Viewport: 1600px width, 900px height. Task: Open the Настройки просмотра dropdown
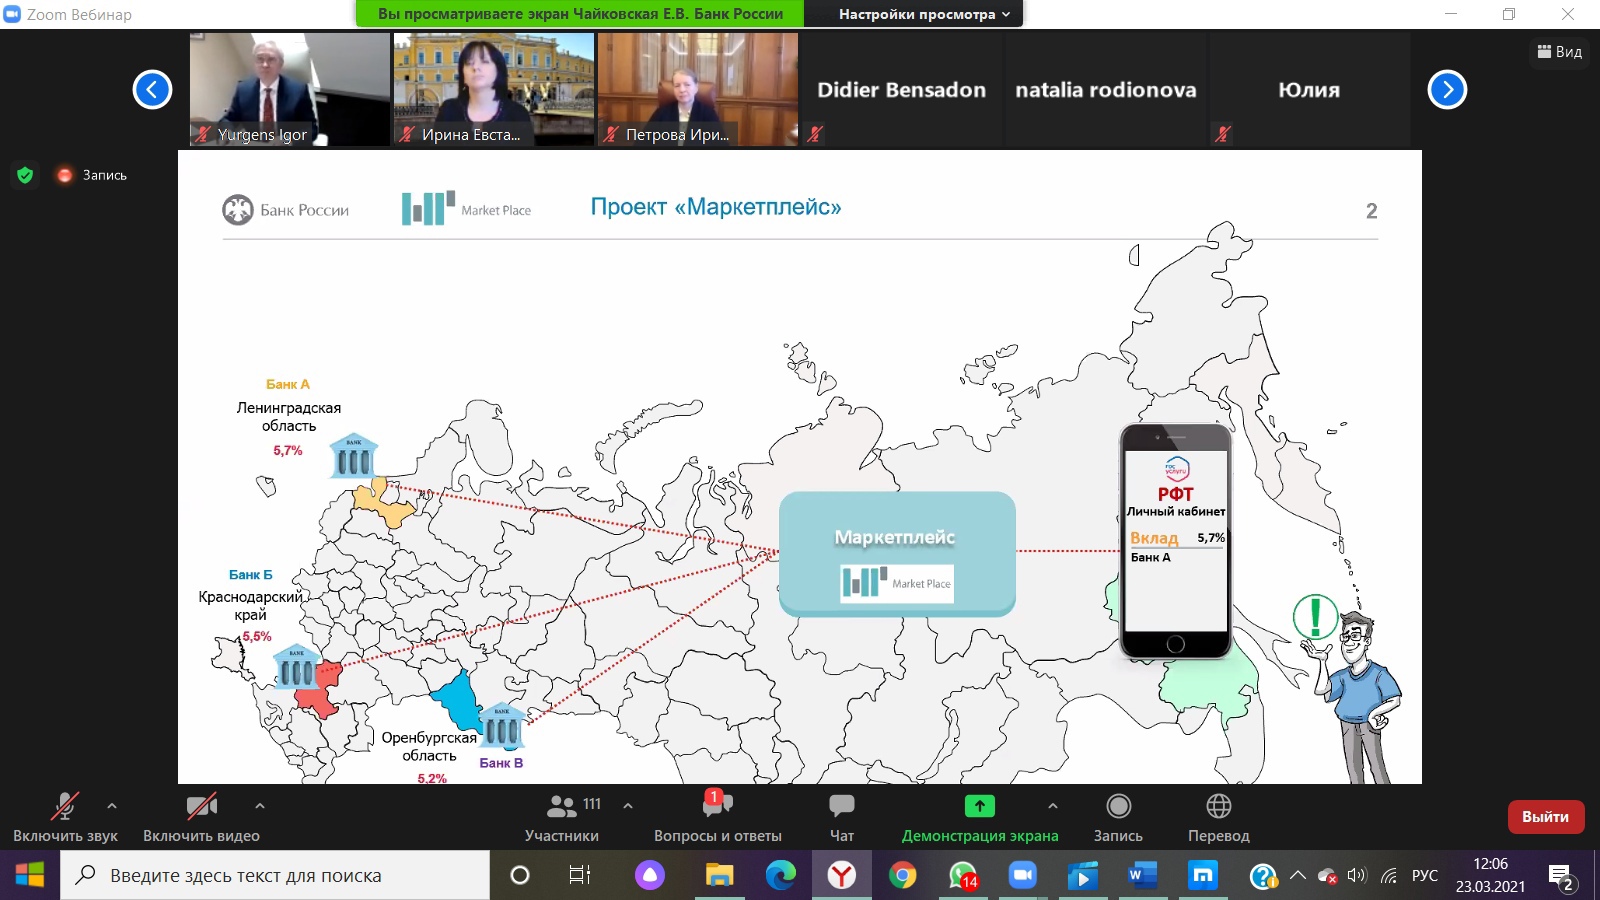click(924, 14)
